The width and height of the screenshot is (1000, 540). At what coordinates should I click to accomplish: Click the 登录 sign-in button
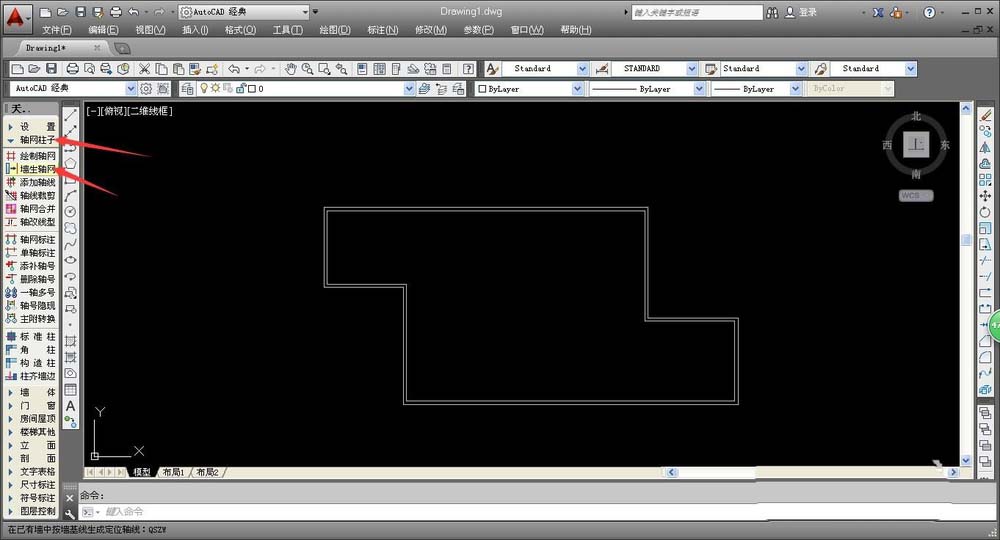tap(800, 12)
